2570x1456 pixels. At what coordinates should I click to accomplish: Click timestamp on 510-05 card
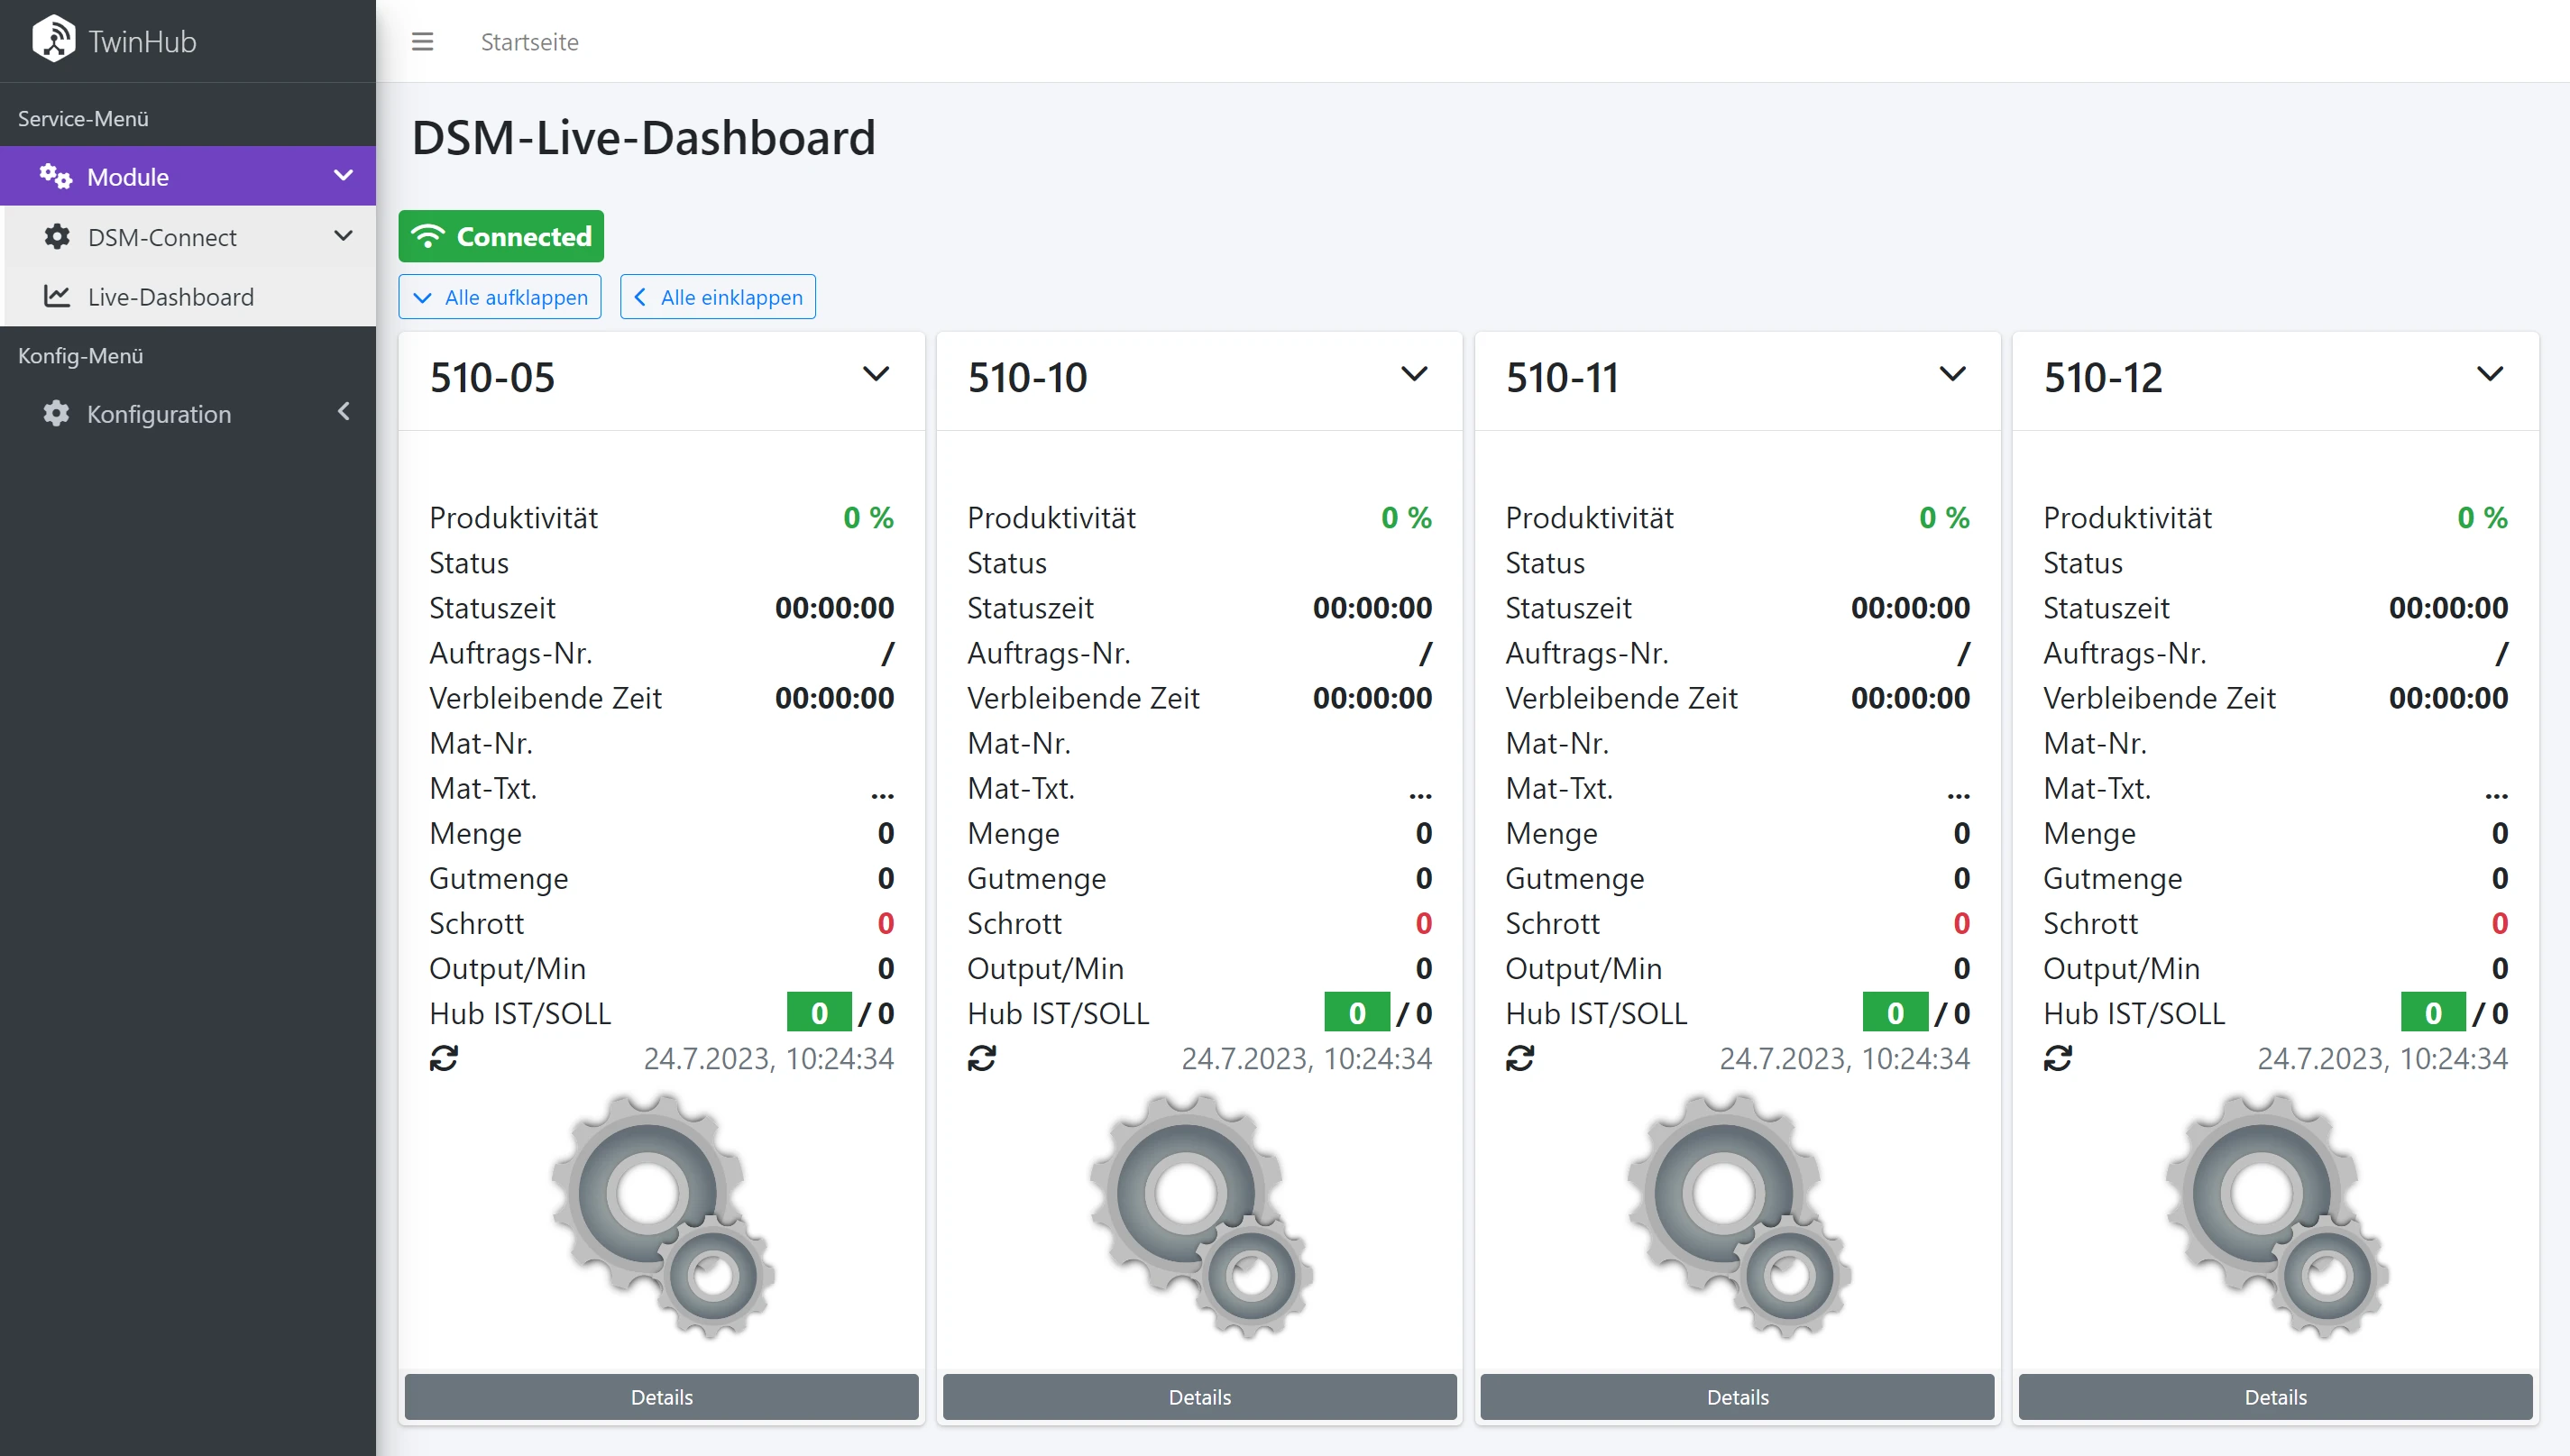point(768,1058)
